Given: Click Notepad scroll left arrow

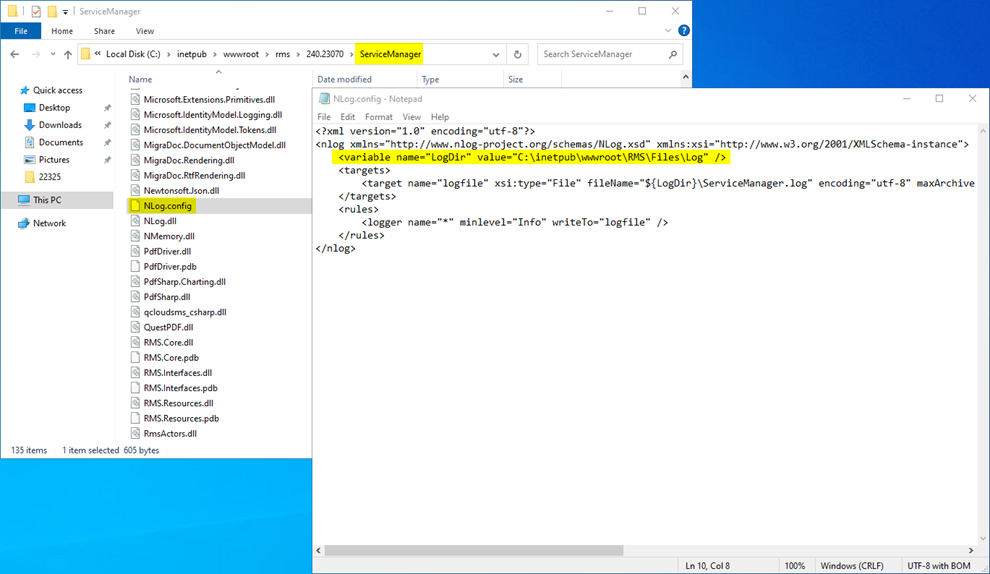Looking at the screenshot, I should point(319,551).
